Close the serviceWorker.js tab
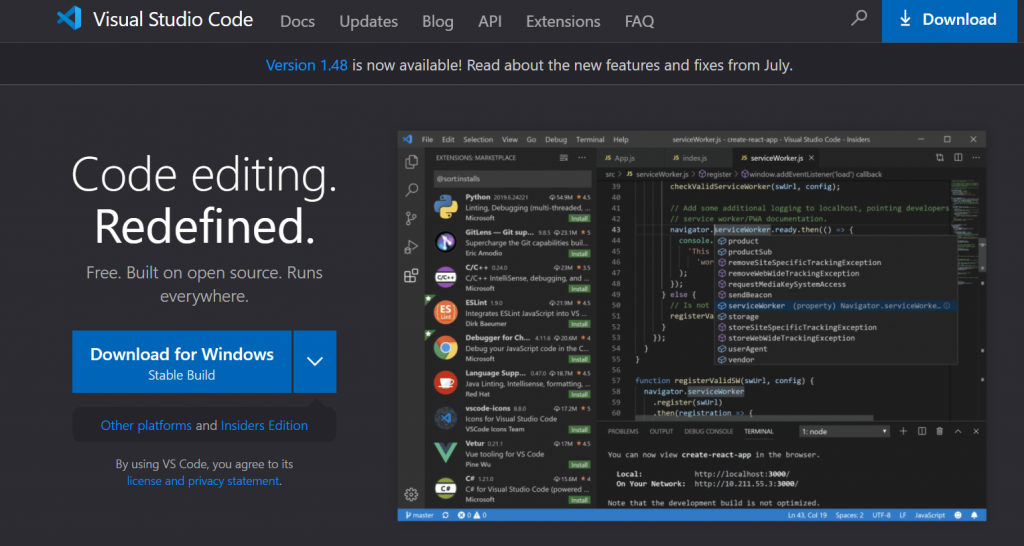 click(x=812, y=158)
